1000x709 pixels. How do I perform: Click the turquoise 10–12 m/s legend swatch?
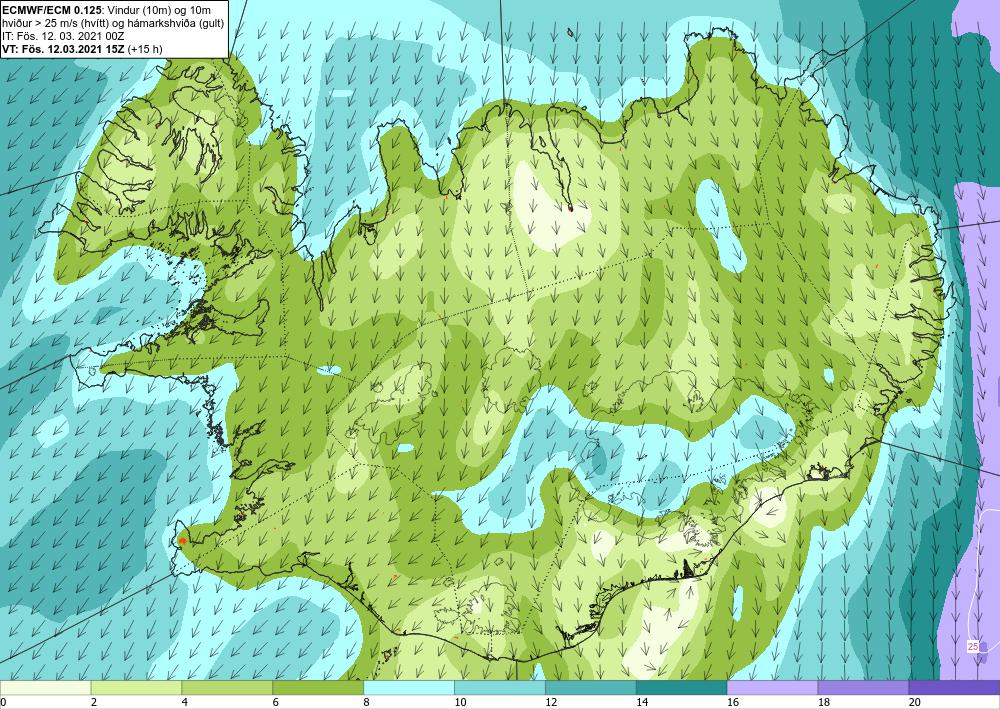pos(499,688)
